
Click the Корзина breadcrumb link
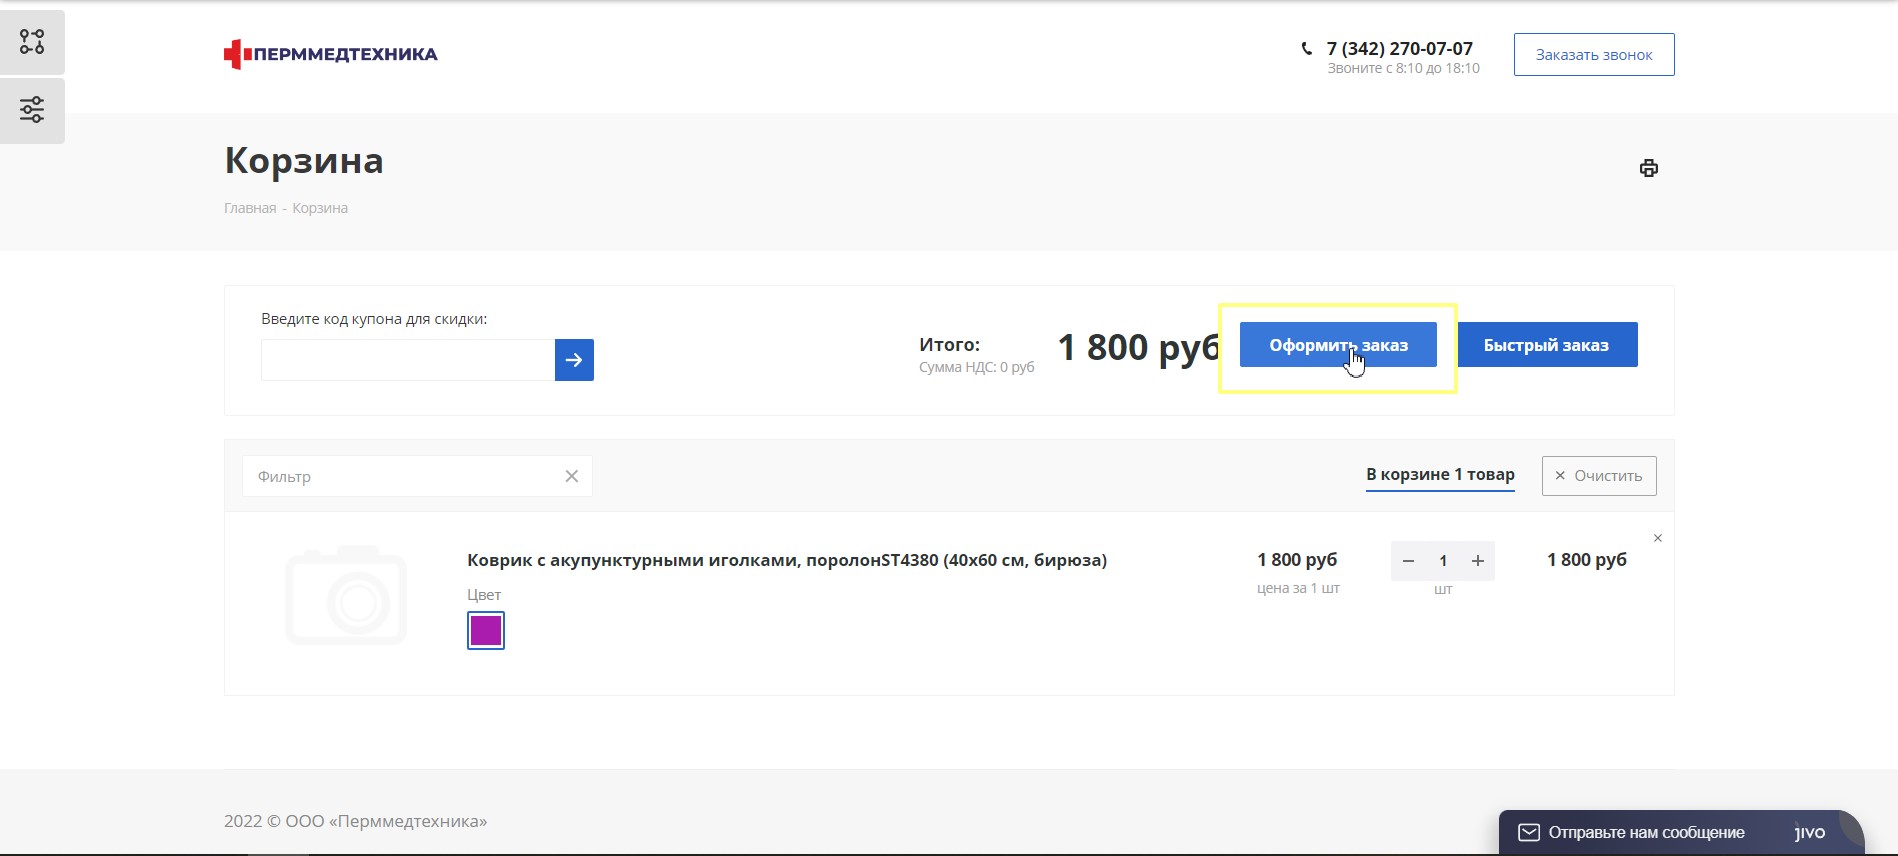click(320, 208)
